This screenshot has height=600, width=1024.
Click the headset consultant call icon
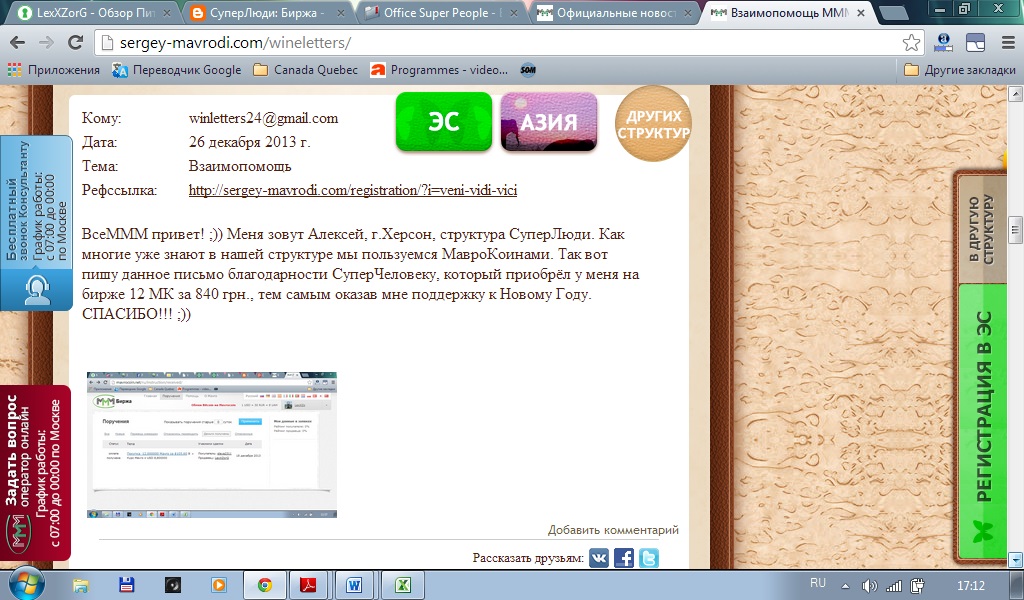click(x=37, y=289)
